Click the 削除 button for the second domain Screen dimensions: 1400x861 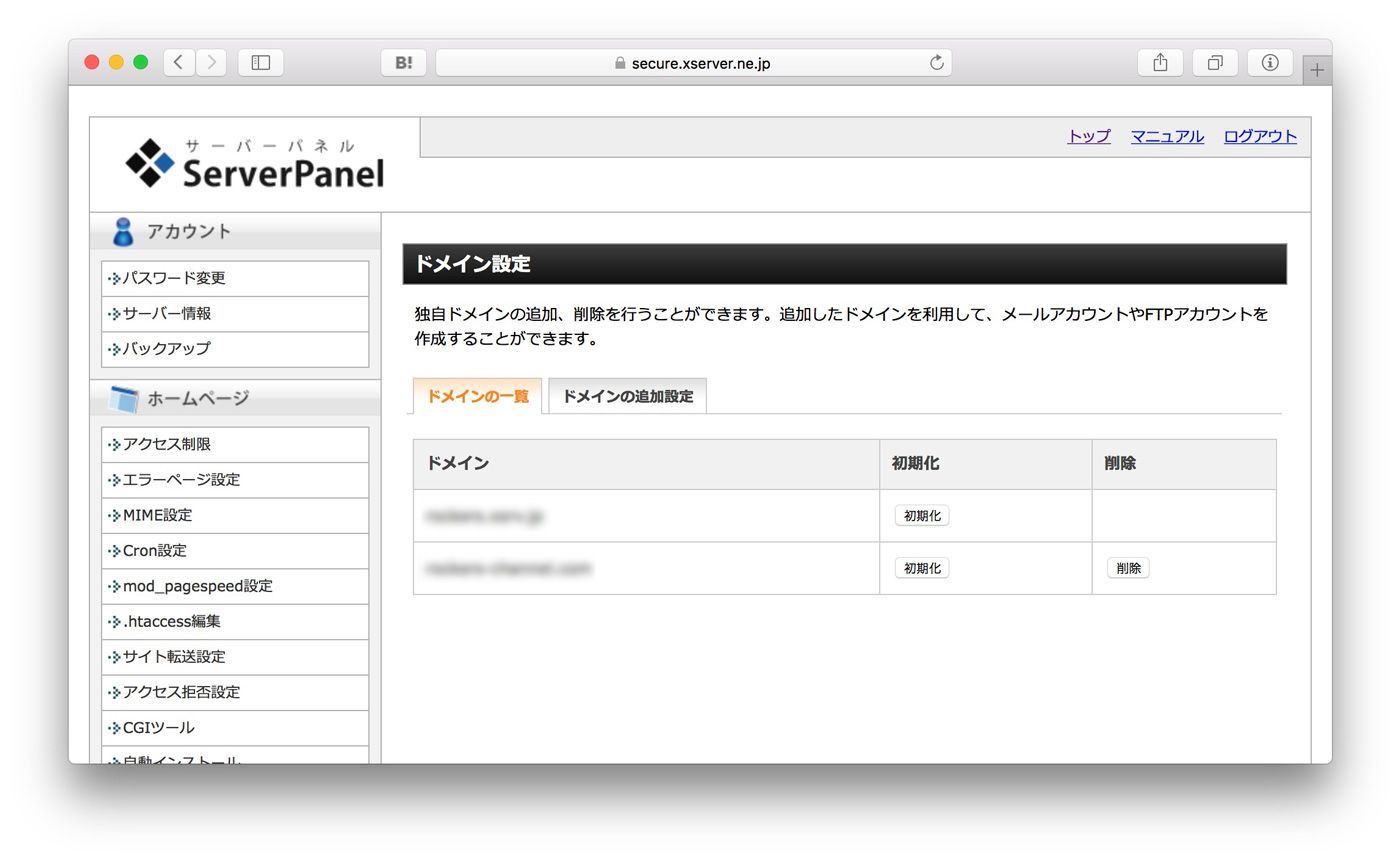click(1127, 567)
